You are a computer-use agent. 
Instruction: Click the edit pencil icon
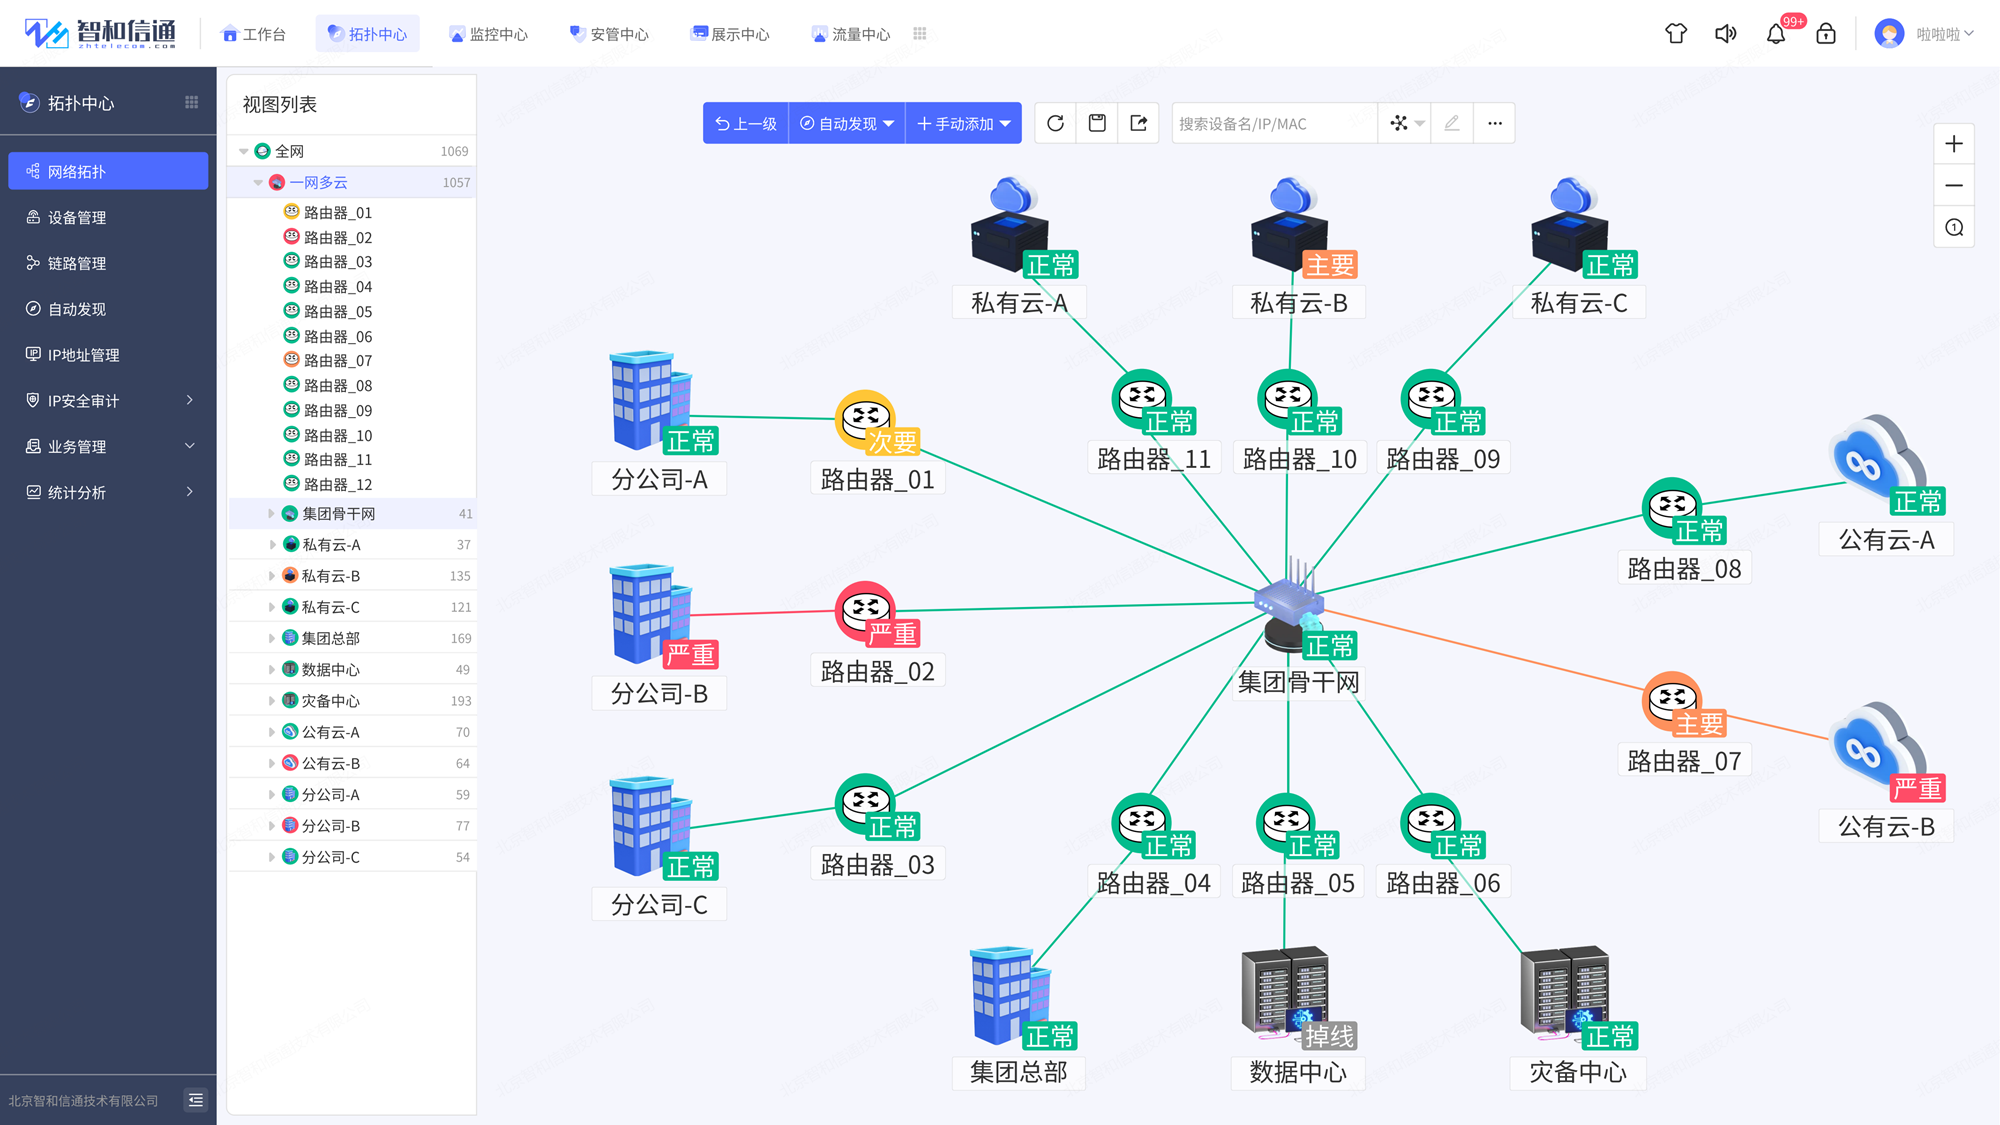pyautogui.click(x=1452, y=123)
